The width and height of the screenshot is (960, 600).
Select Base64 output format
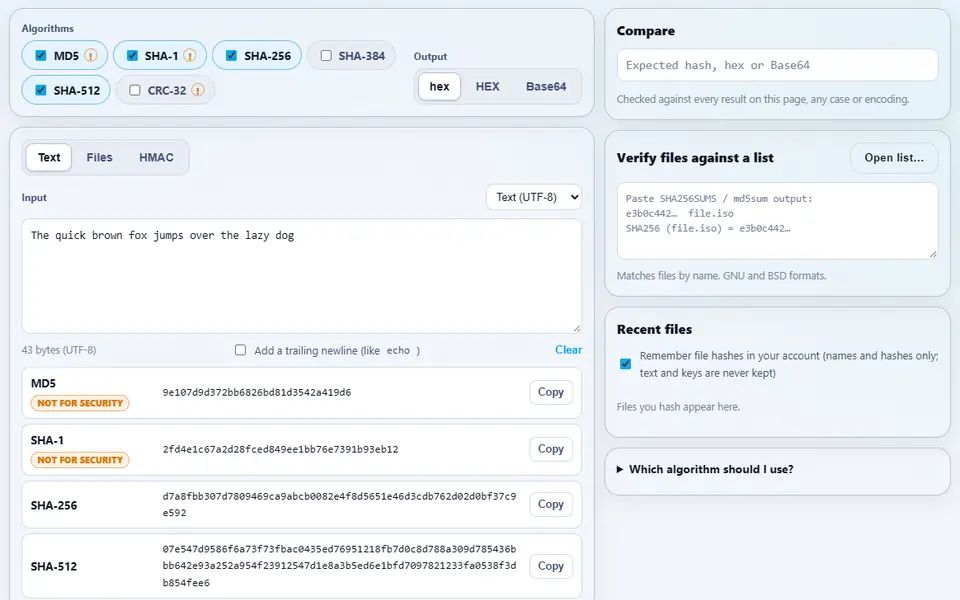click(x=546, y=86)
